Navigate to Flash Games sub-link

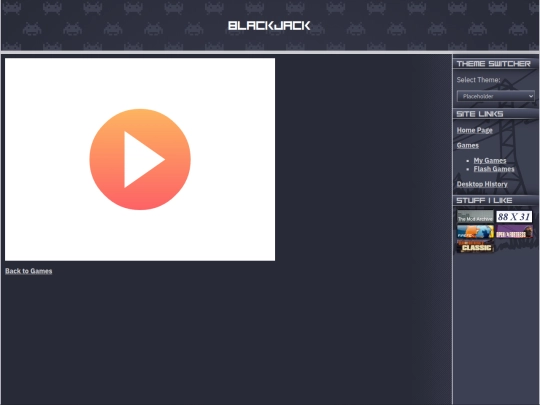[494, 169]
